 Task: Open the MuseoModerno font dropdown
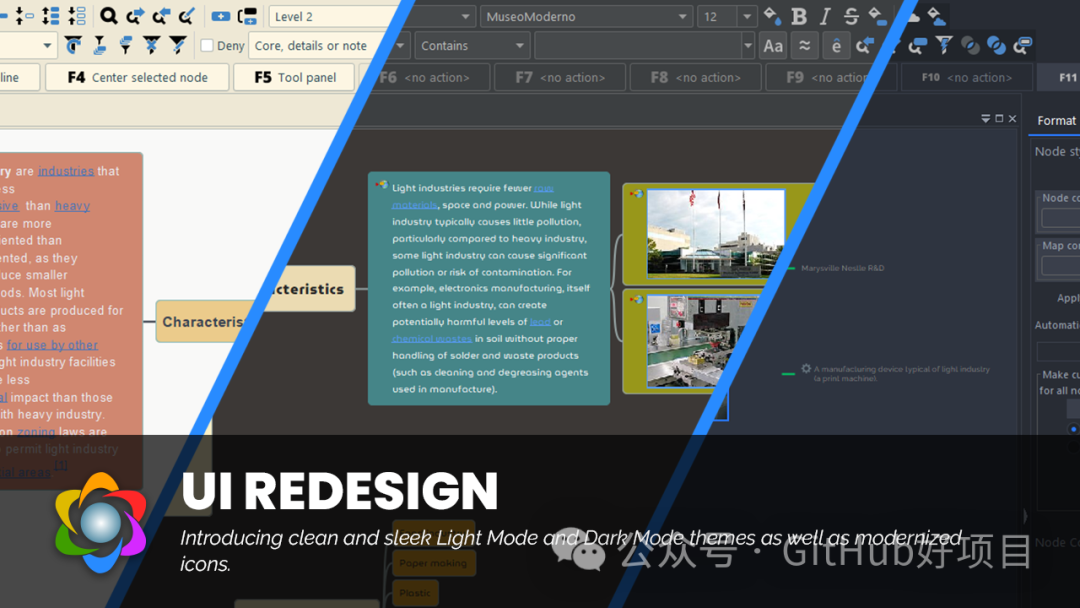coord(585,17)
